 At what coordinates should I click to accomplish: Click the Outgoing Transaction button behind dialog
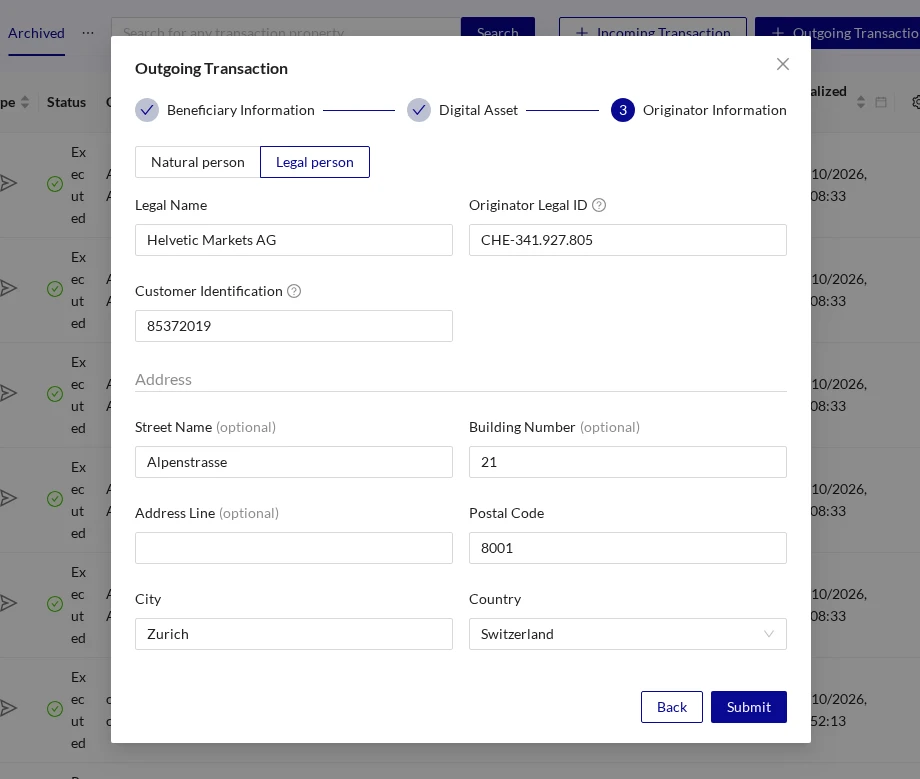[839, 33]
